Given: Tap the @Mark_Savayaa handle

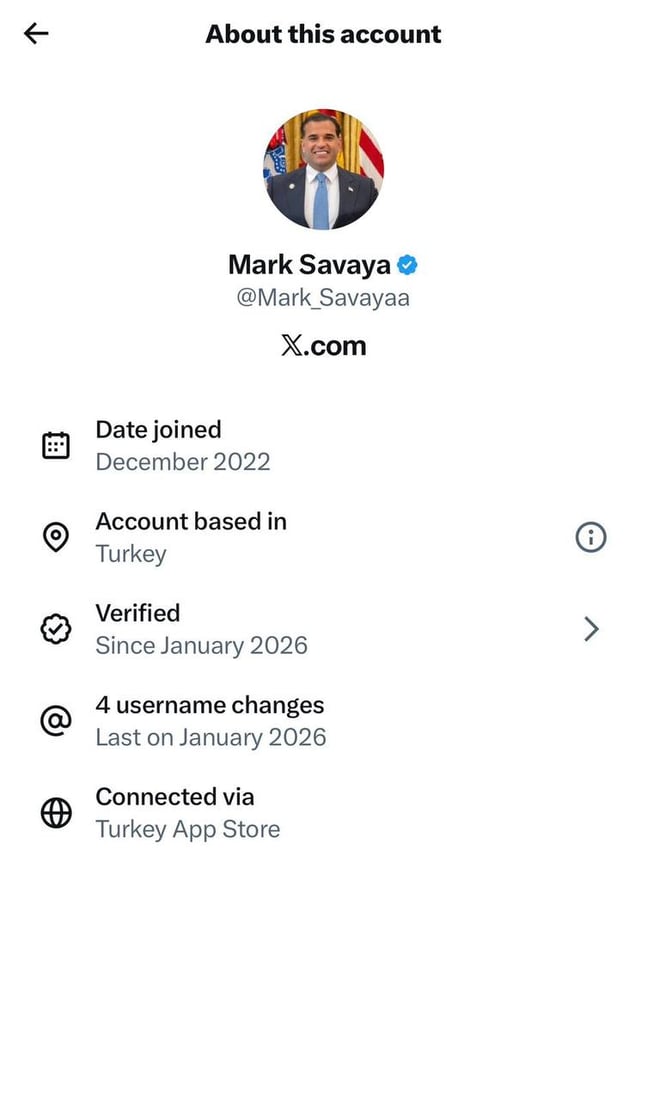Looking at the screenshot, I should point(323,298).
